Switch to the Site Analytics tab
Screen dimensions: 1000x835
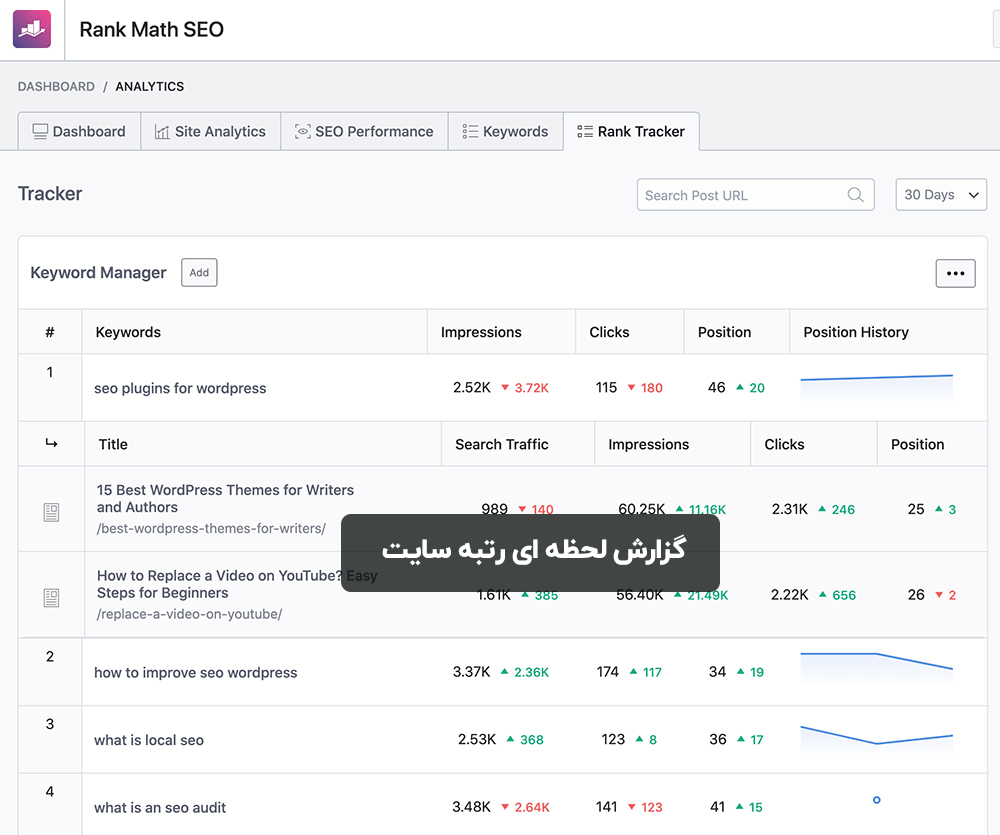(210, 131)
